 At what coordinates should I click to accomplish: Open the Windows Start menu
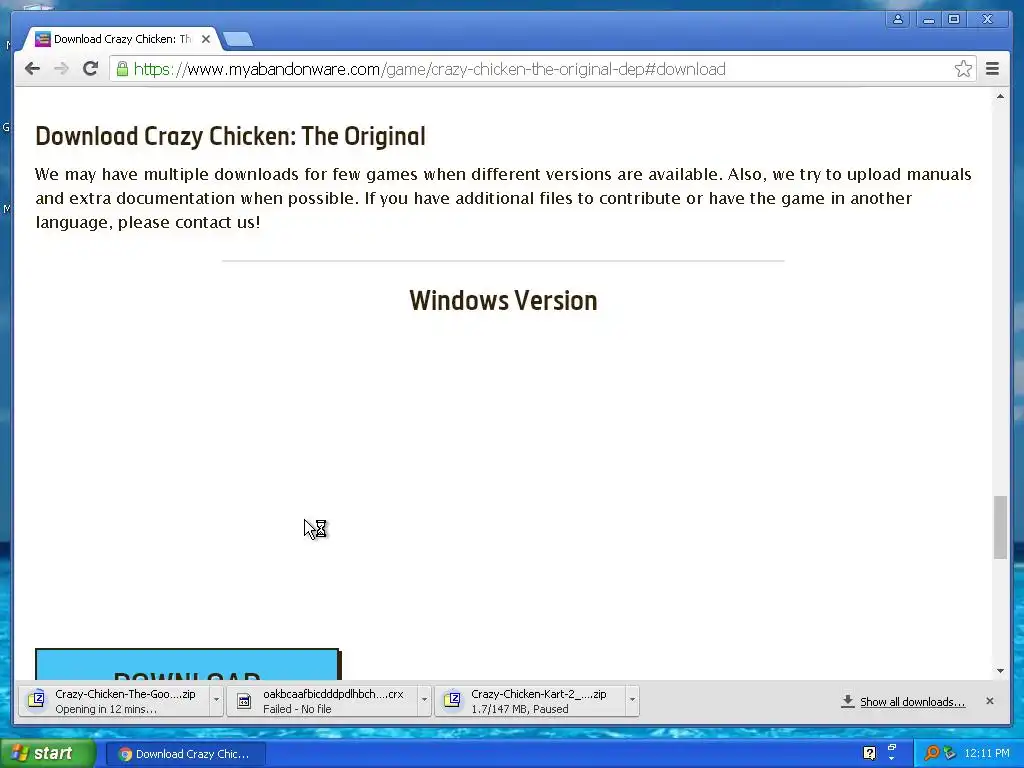(48, 753)
